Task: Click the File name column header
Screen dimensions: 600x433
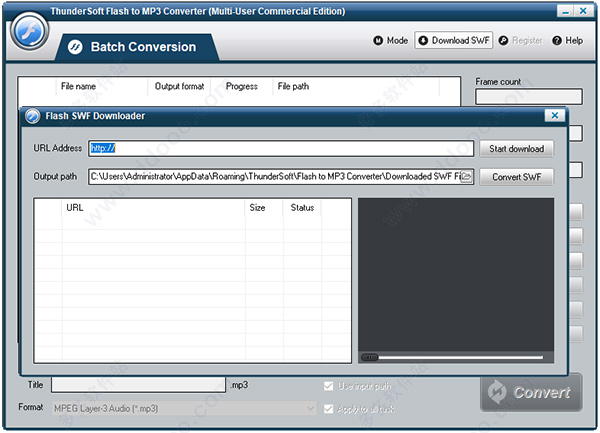Action: pos(102,86)
